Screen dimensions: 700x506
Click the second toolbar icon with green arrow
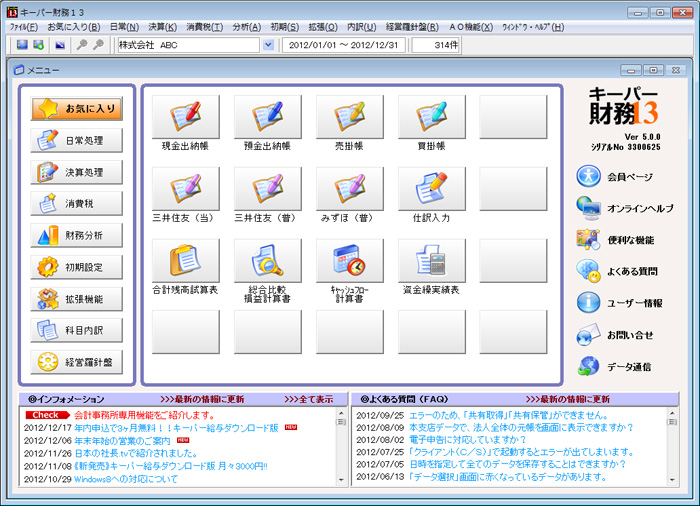click(x=39, y=45)
